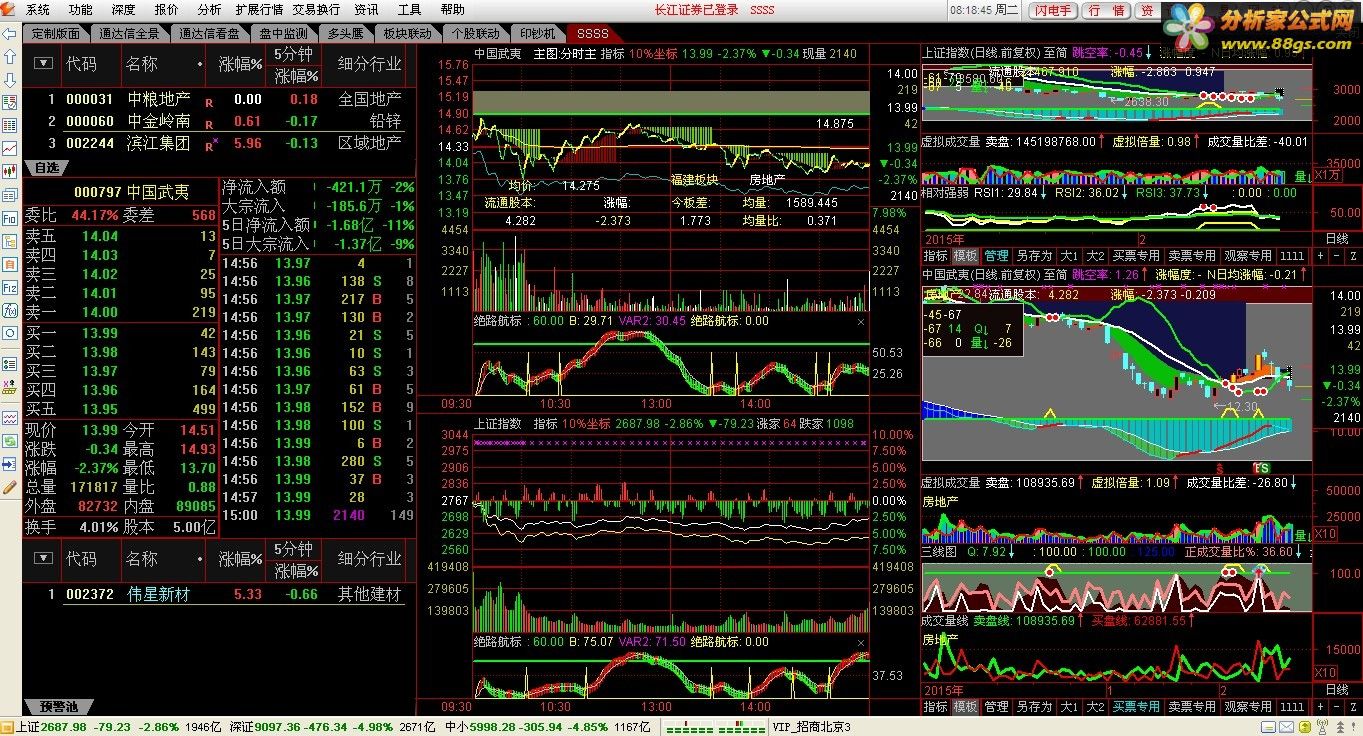1363x736 pixels.
Task: Open the 资讯 menu
Action: tap(366, 9)
